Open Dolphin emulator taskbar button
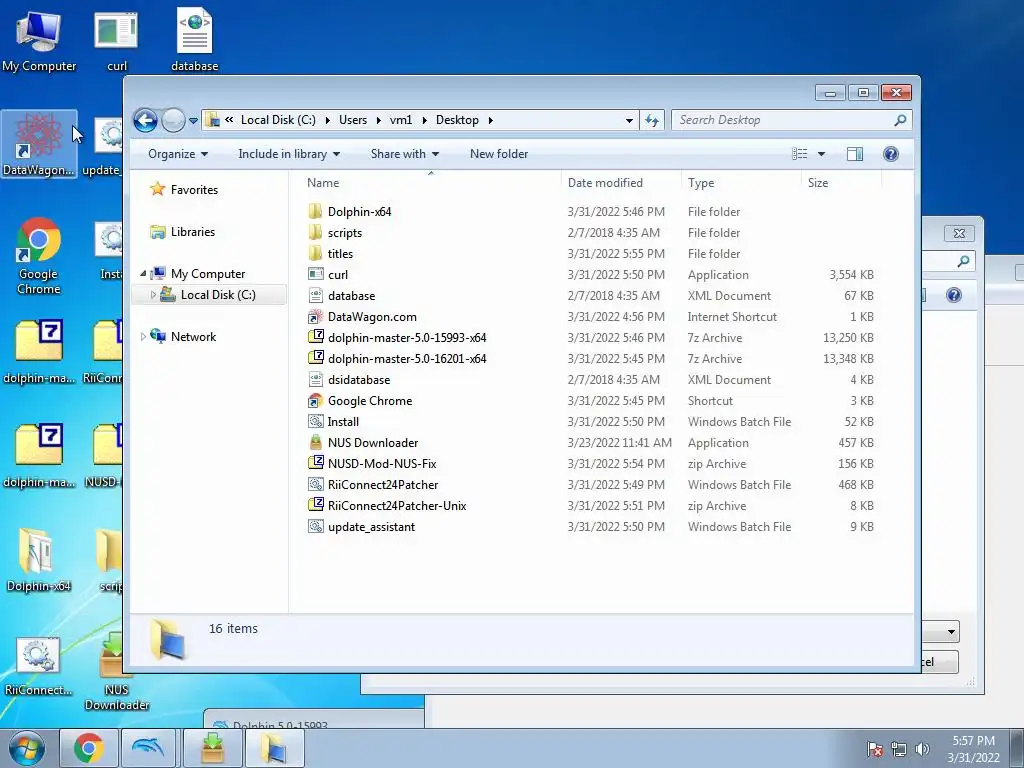 tap(149, 748)
